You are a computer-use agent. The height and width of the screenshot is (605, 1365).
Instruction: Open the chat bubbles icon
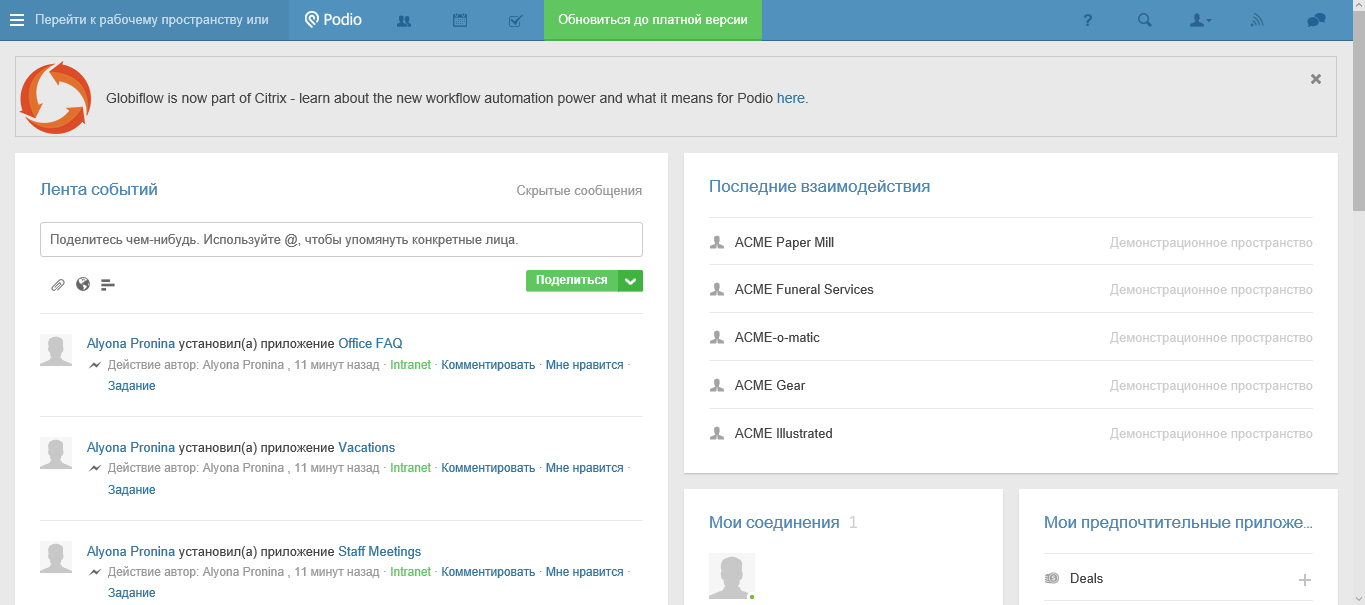[x=1316, y=20]
